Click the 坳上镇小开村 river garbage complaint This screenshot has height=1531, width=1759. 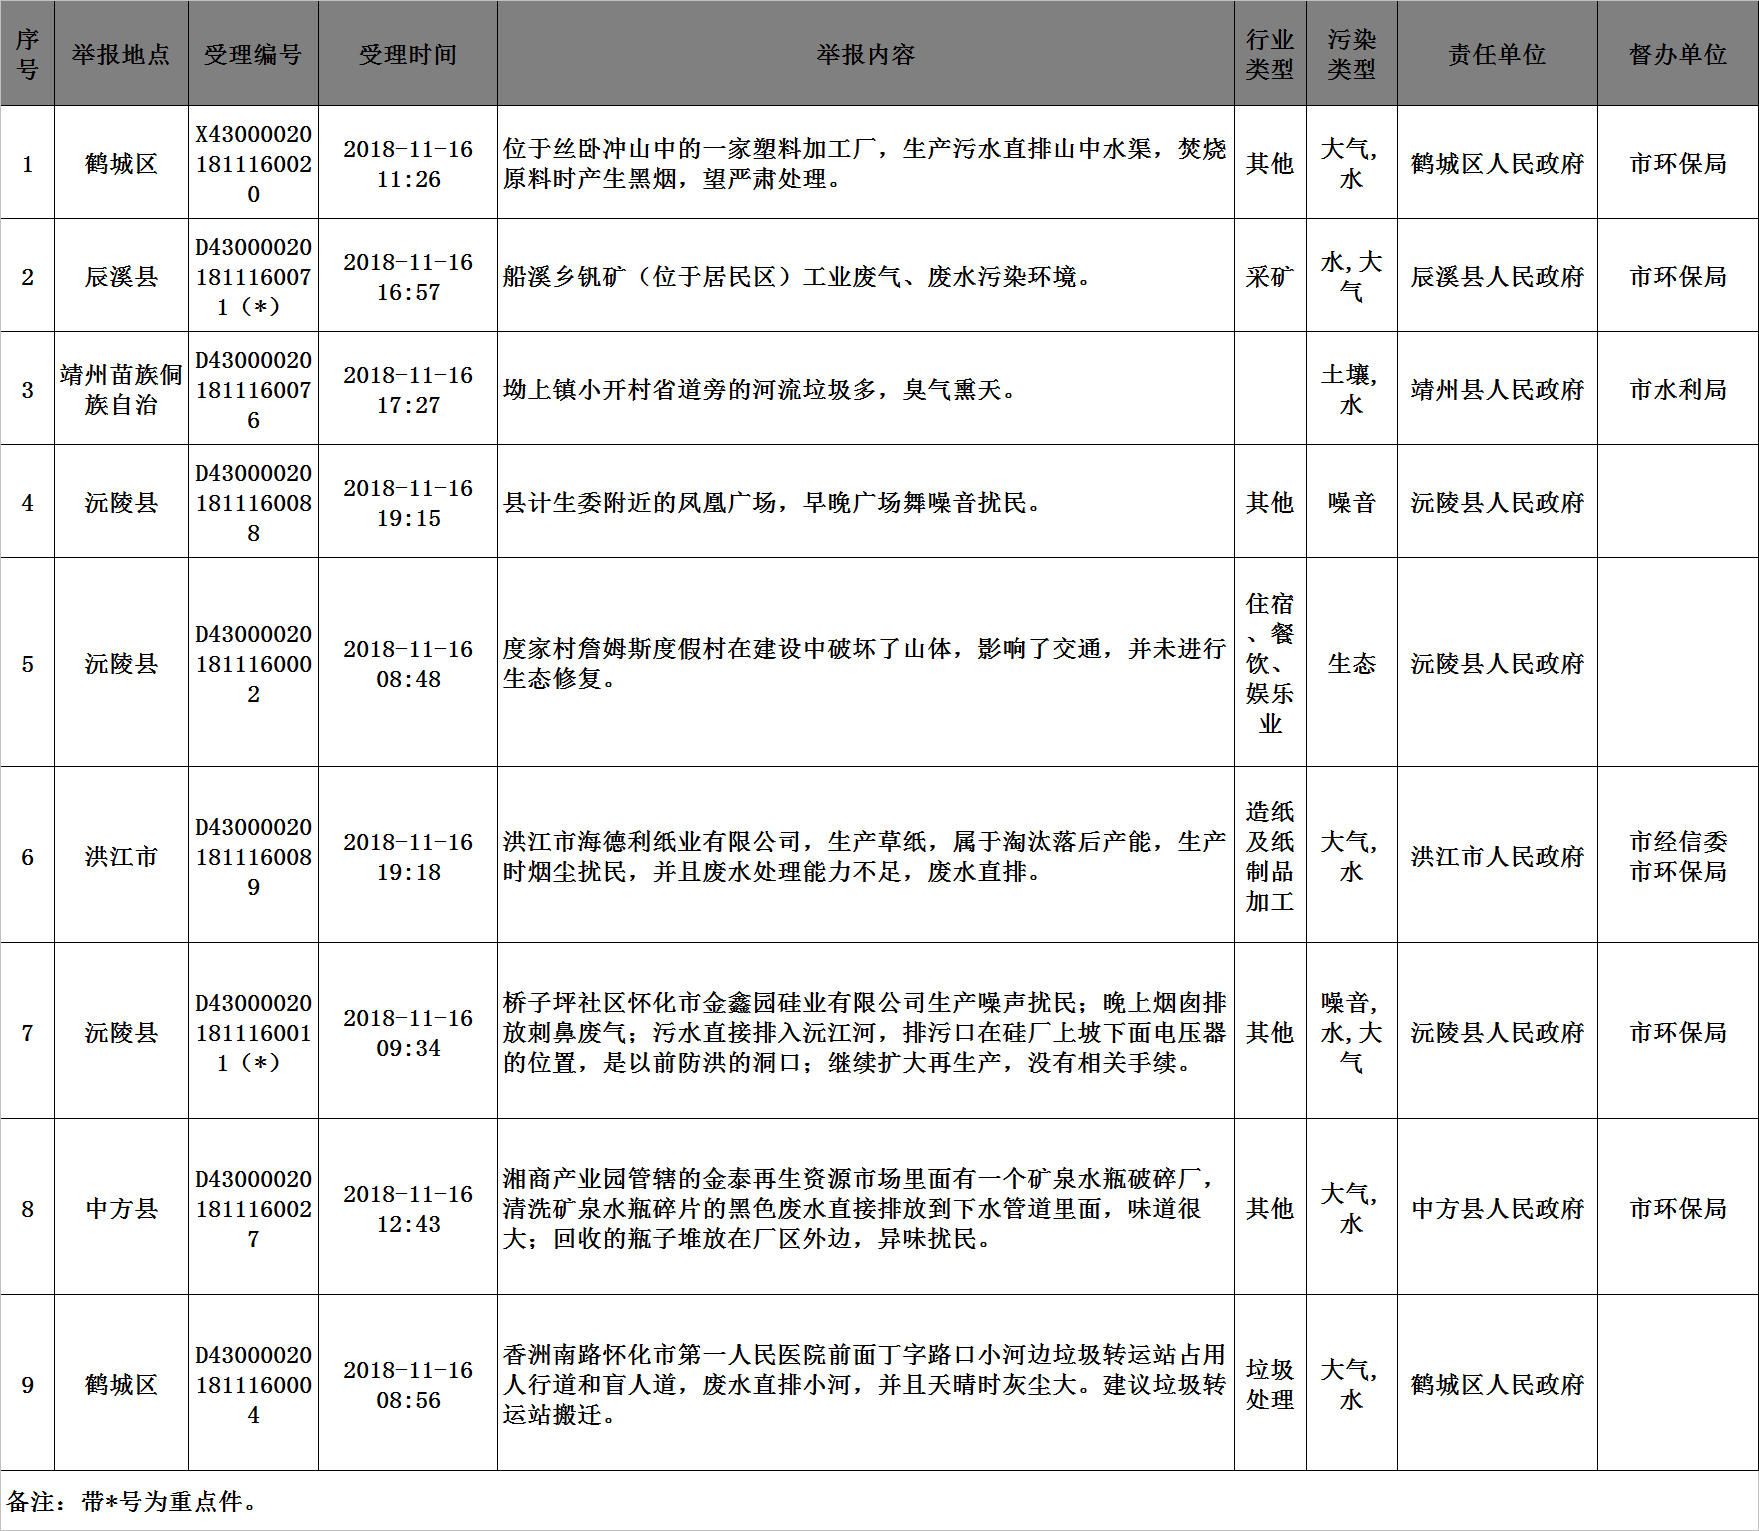866,389
